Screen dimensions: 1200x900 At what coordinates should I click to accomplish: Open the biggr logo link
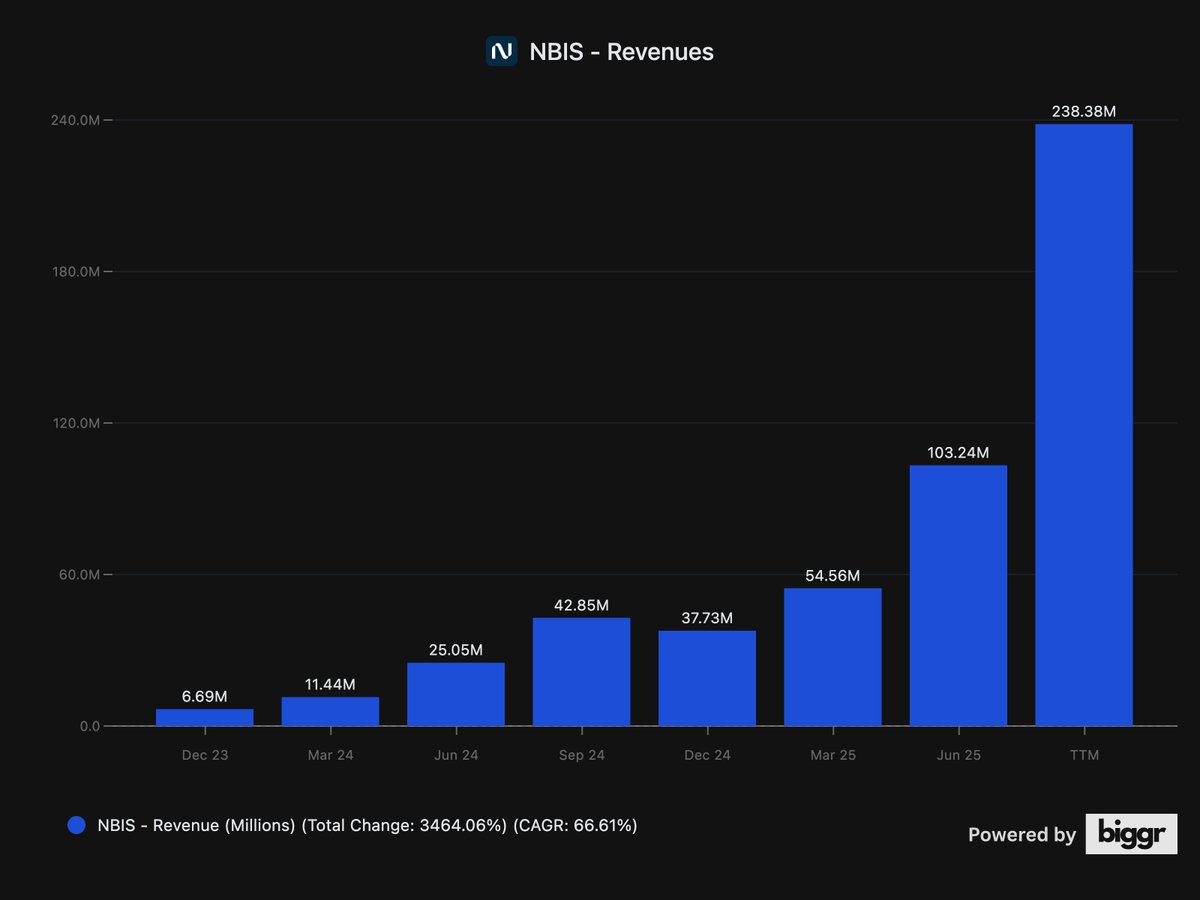point(1131,834)
